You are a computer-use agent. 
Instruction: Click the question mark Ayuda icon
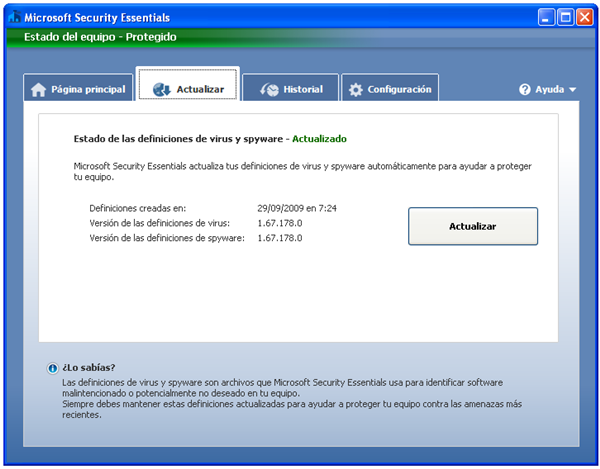[525, 90]
